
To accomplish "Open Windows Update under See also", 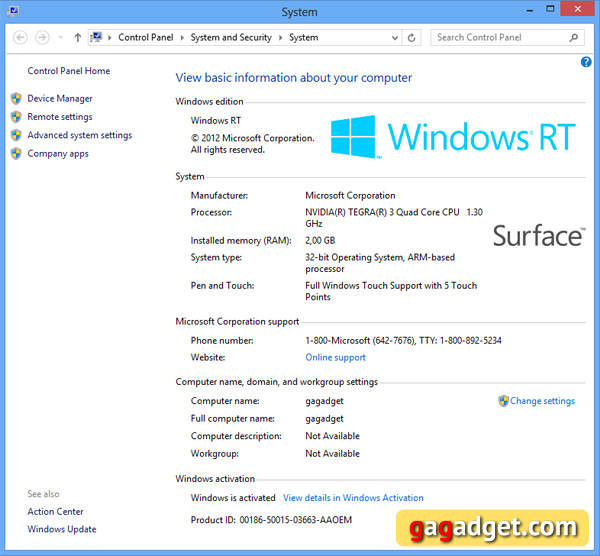I will click(x=62, y=529).
